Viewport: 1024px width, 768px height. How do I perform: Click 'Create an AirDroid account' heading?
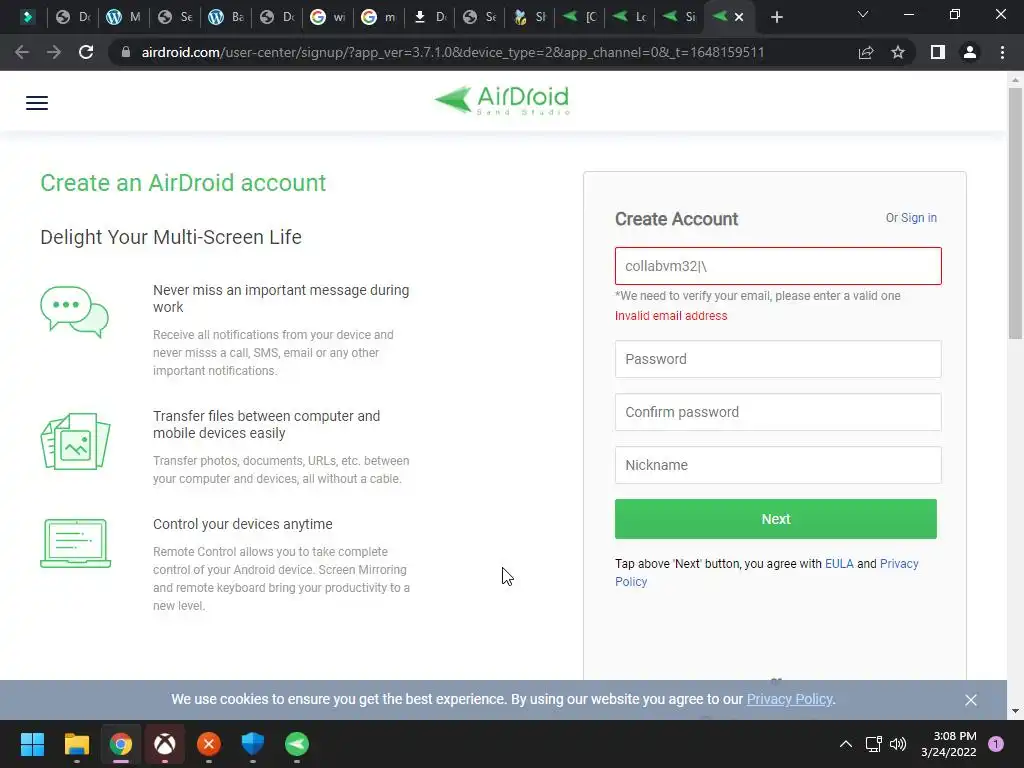tap(183, 183)
